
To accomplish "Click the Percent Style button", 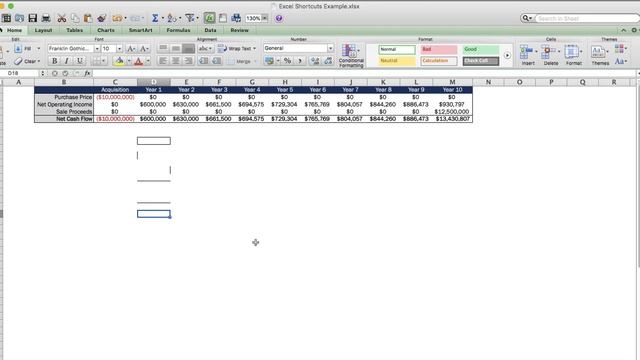I will click(x=288, y=61).
